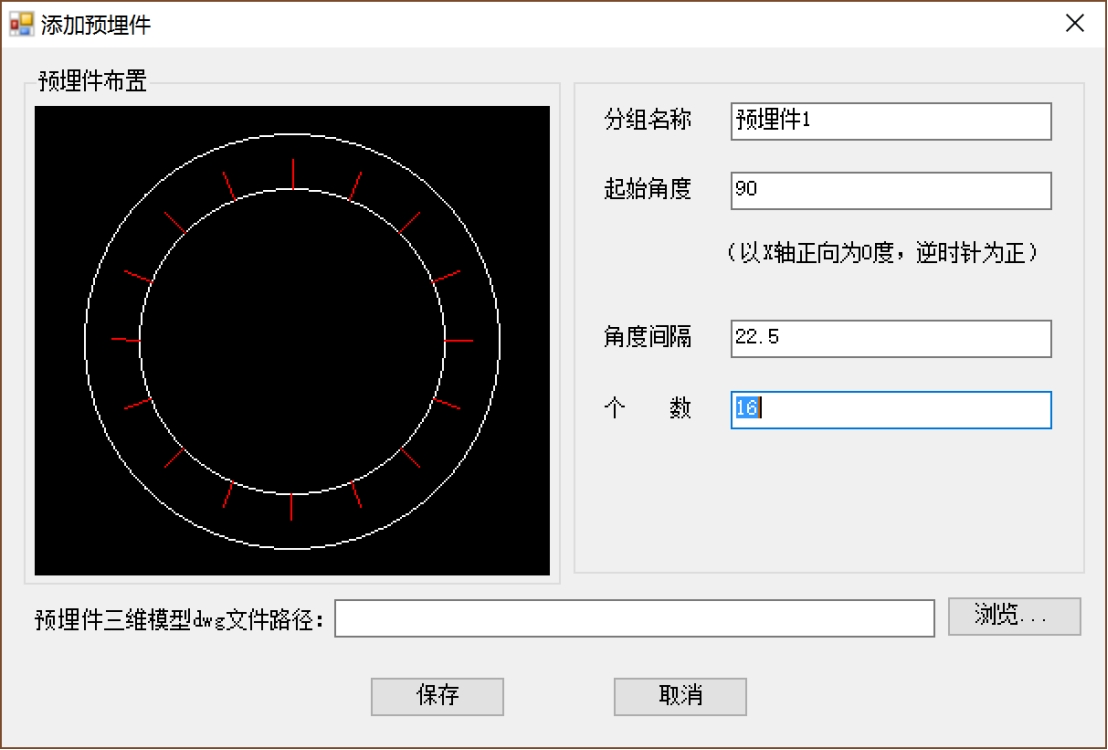Click the 分组名称 text label
This screenshot has width=1108, height=750.
[648, 121]
